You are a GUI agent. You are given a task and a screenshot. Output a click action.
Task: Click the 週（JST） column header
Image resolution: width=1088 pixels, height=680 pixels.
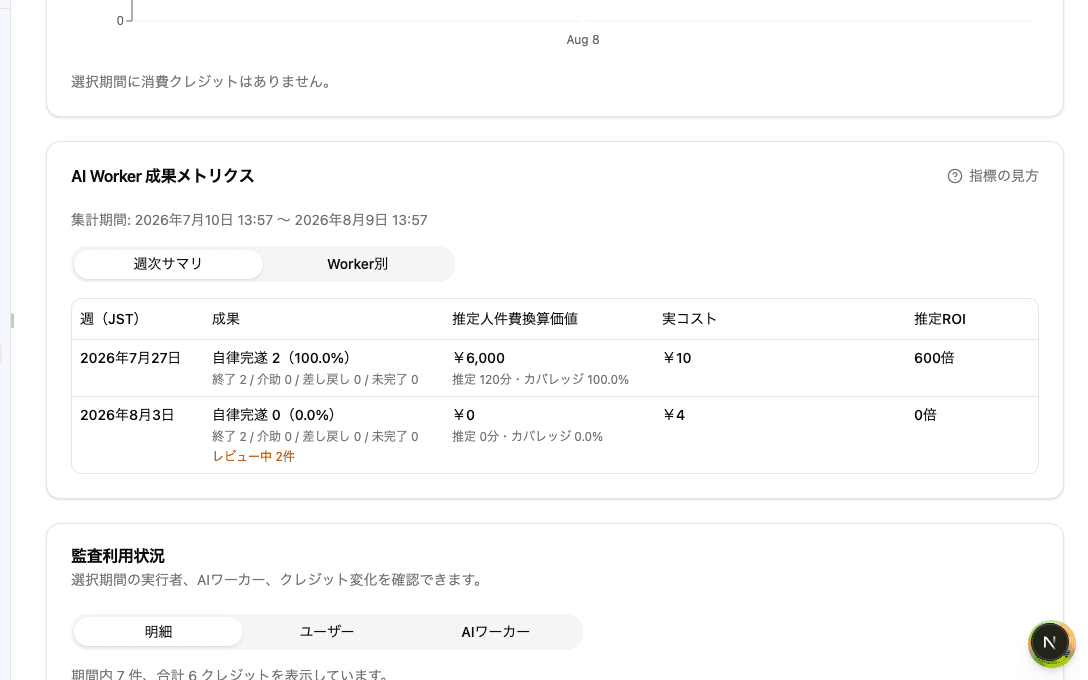click(114, 319)
